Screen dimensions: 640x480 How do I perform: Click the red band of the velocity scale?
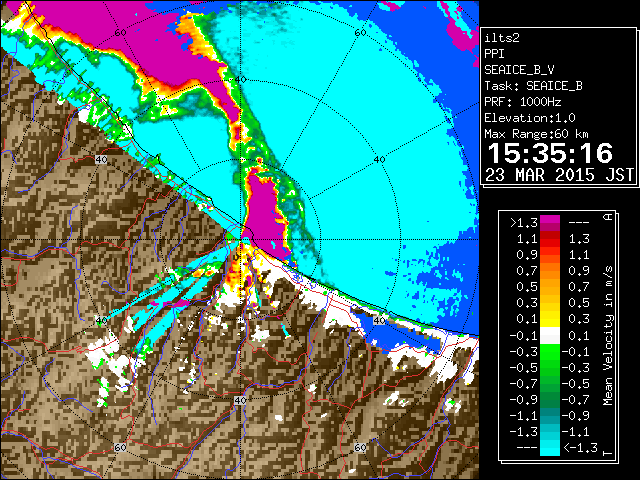tap(550, 243)
